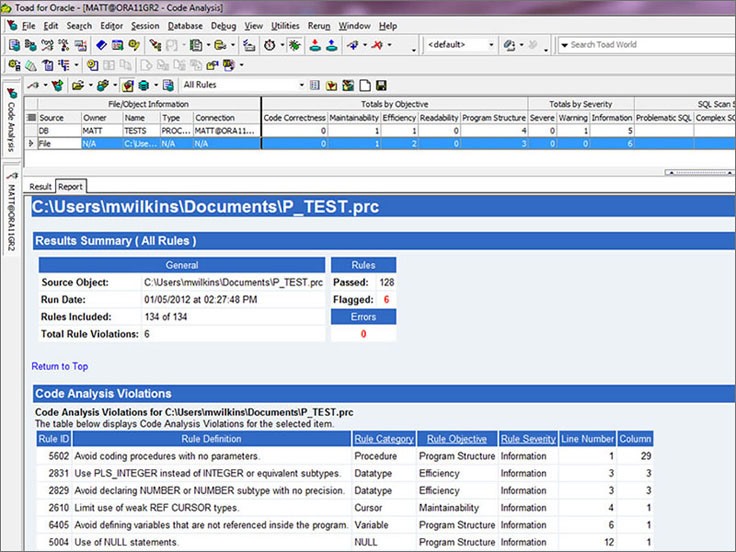
Task: Click the blank new page icon
Action: [x=365, y=85]
